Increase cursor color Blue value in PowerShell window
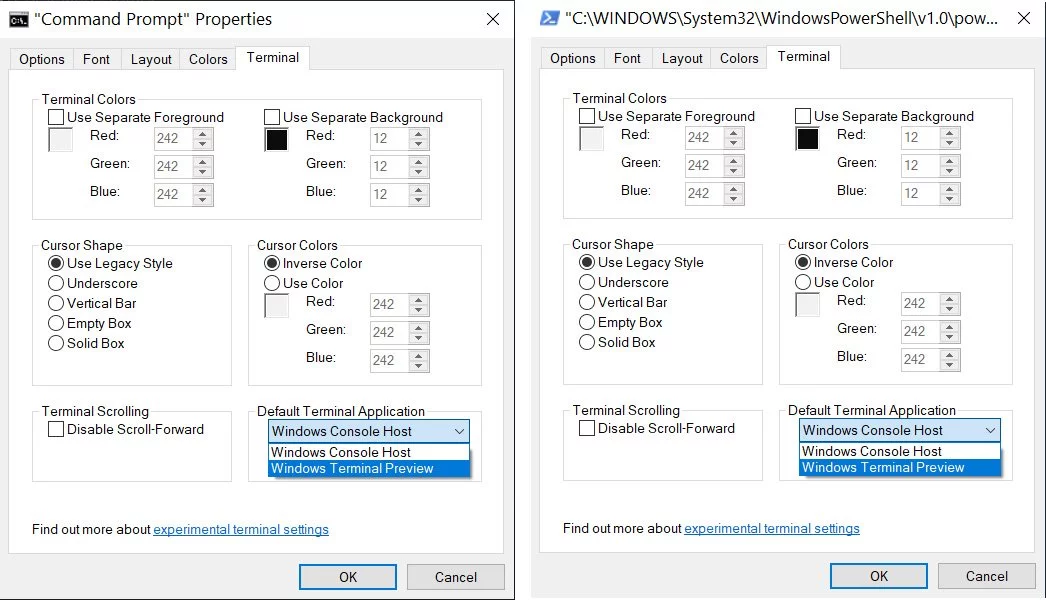This screenshot has width=1046, height=600. coord(949,354)
